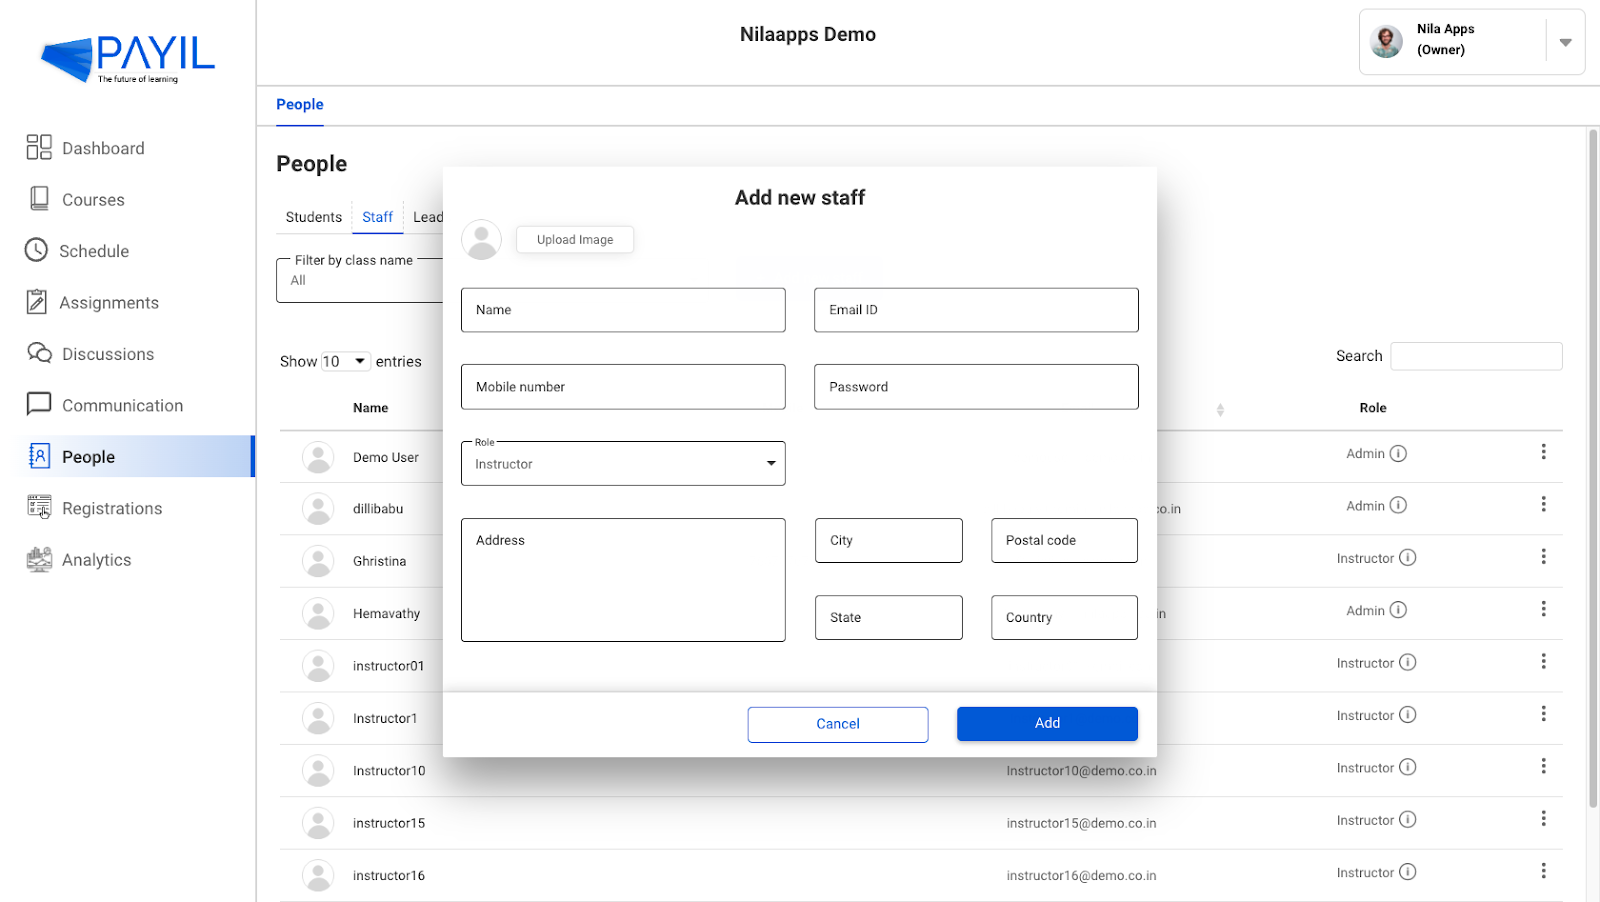Click the table Search box
The image size is (1600, 902).
pos(1476,356)
